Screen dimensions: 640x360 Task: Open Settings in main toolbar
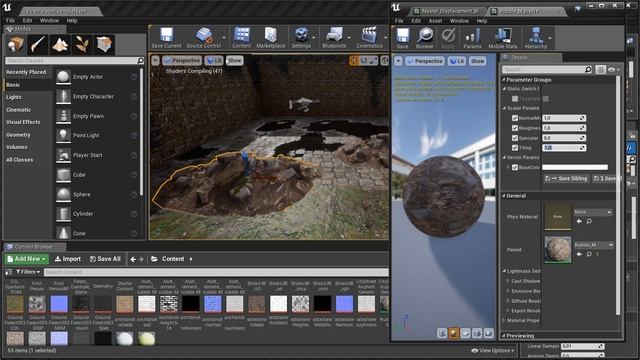coord(301,38)
